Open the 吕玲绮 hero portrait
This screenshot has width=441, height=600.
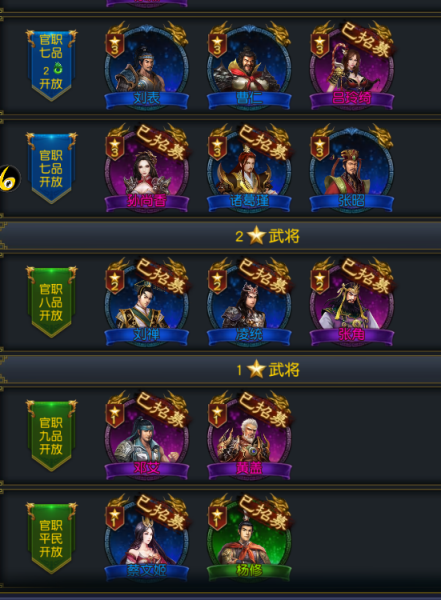point(352,65)
